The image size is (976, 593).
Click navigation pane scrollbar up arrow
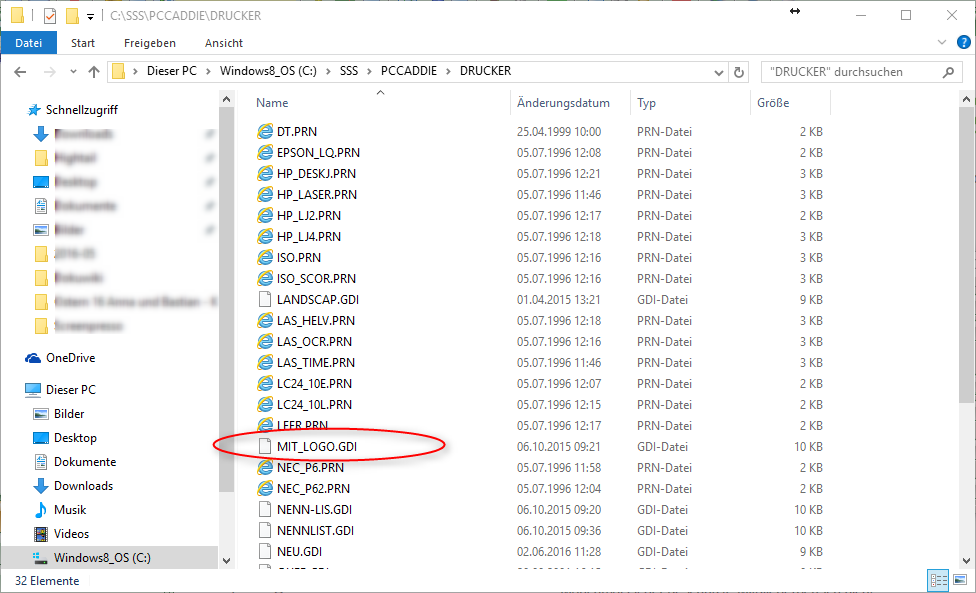[x=227, y=99]
